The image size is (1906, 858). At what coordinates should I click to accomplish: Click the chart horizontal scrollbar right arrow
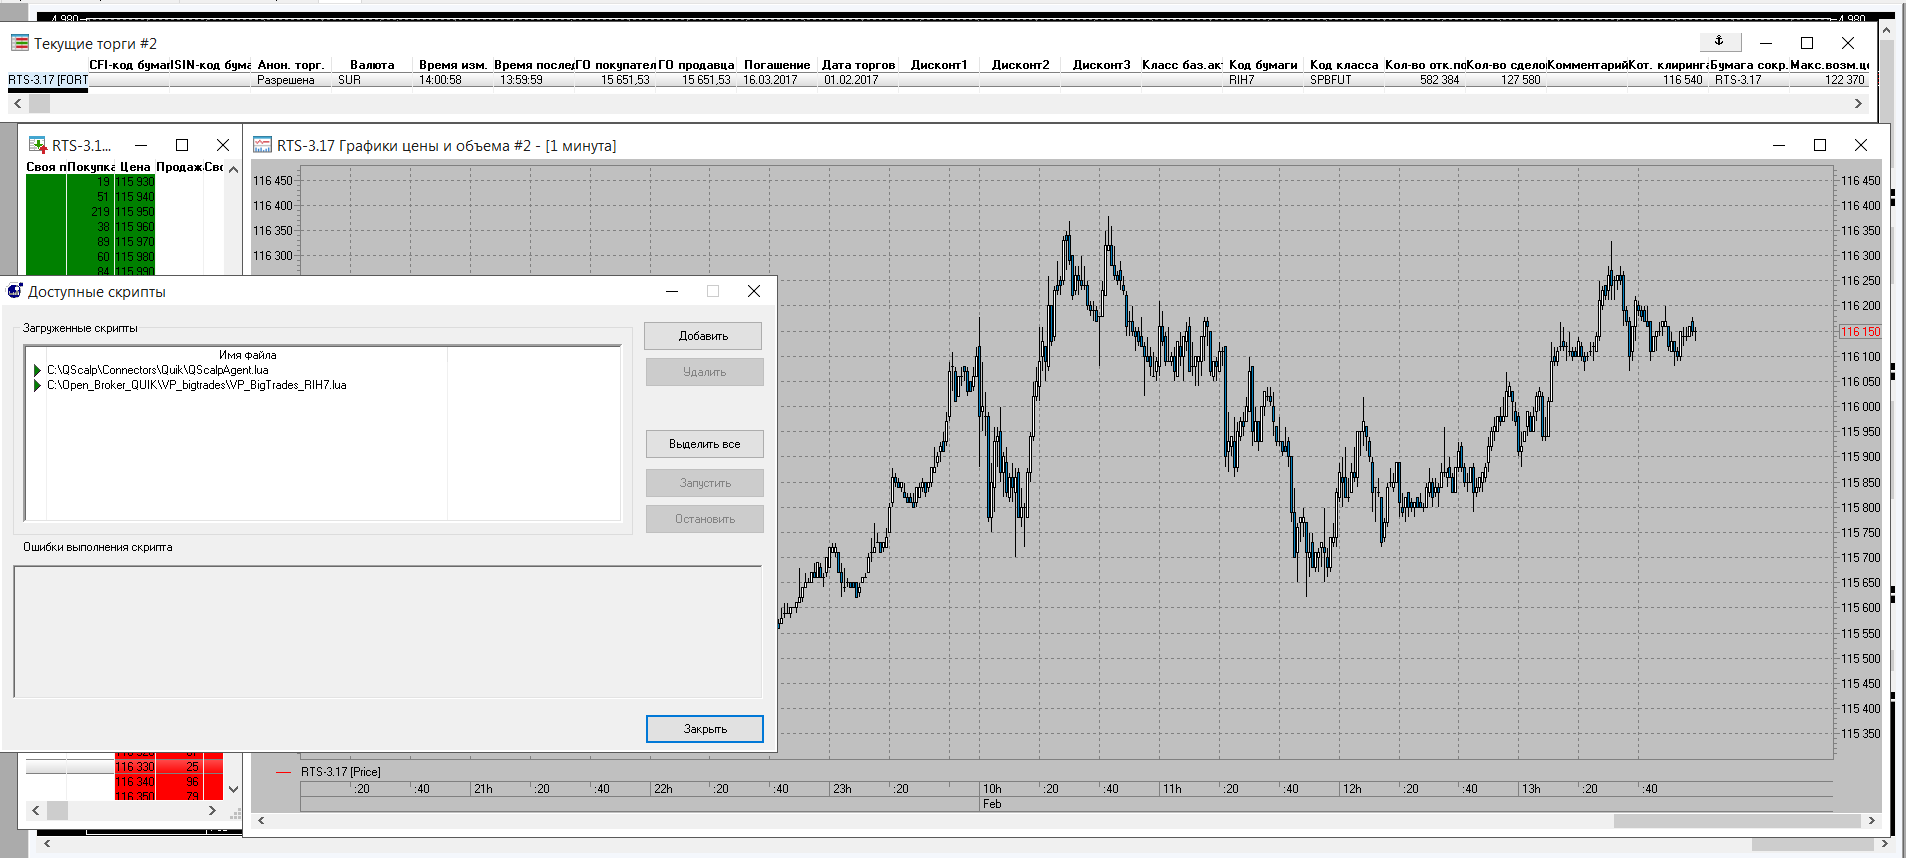pos(1871,821)
